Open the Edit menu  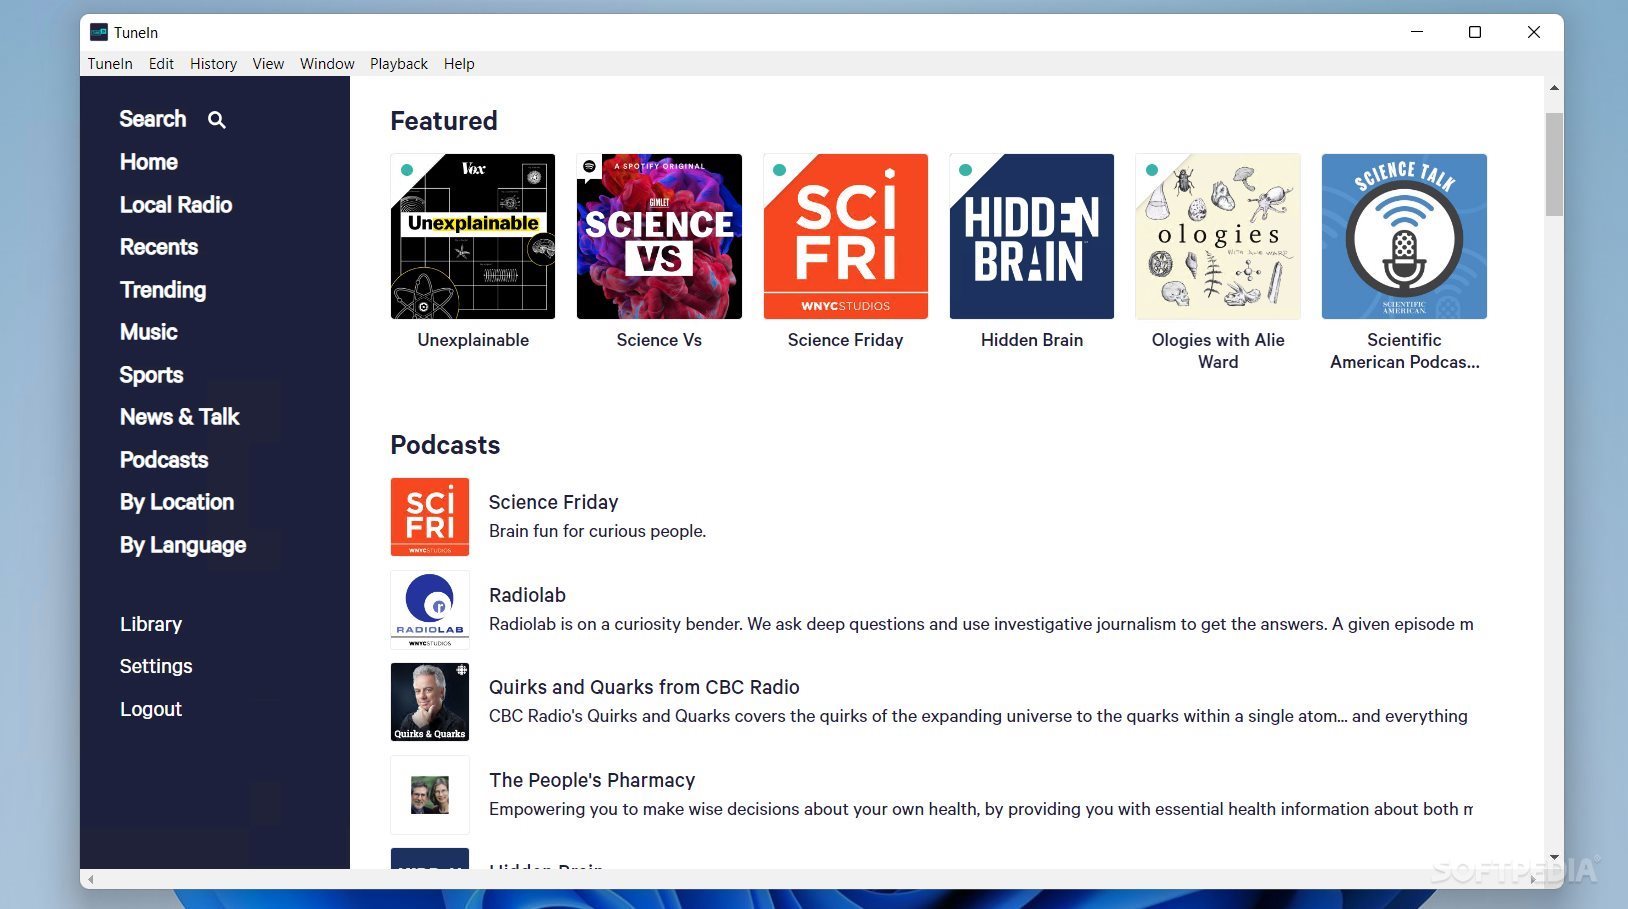[x=161, y=64]
